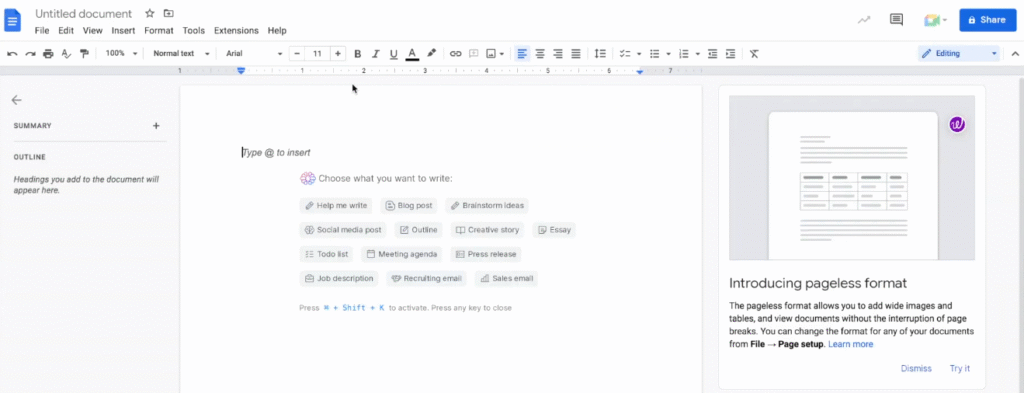Open the Normal text style dropdown

pos(181,54)
